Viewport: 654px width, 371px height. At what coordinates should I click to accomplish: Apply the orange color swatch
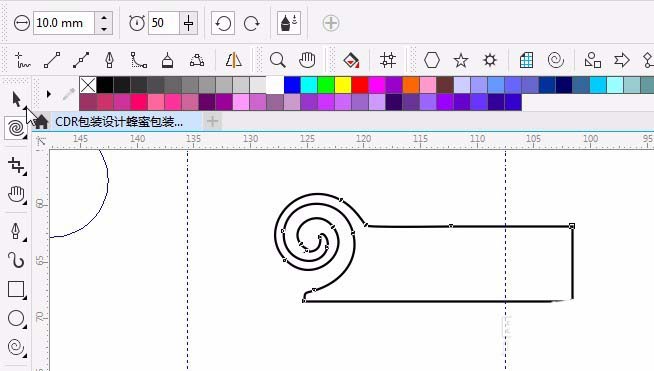coord(411,85)
